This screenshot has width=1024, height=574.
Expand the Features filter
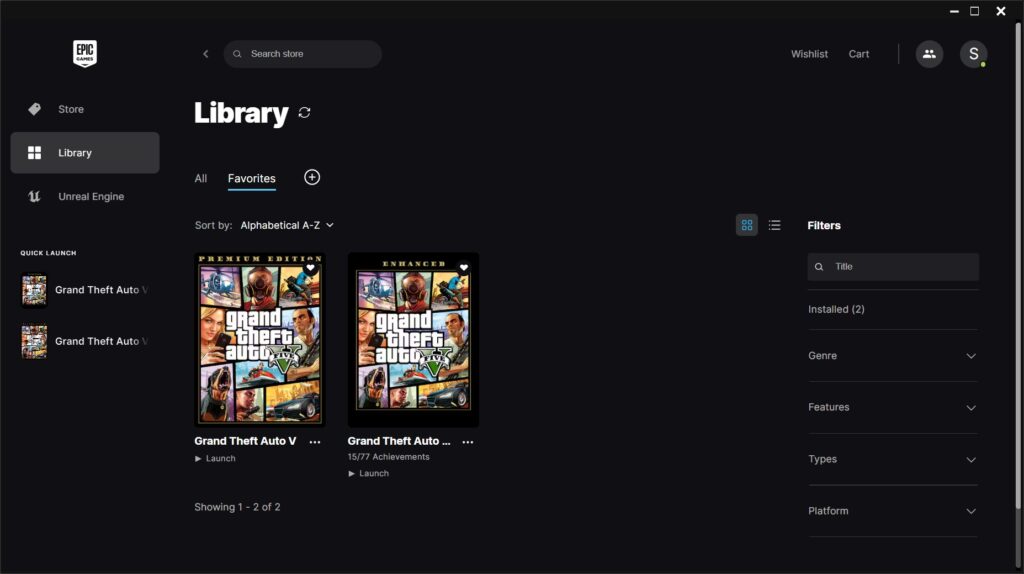click(893, 407)
